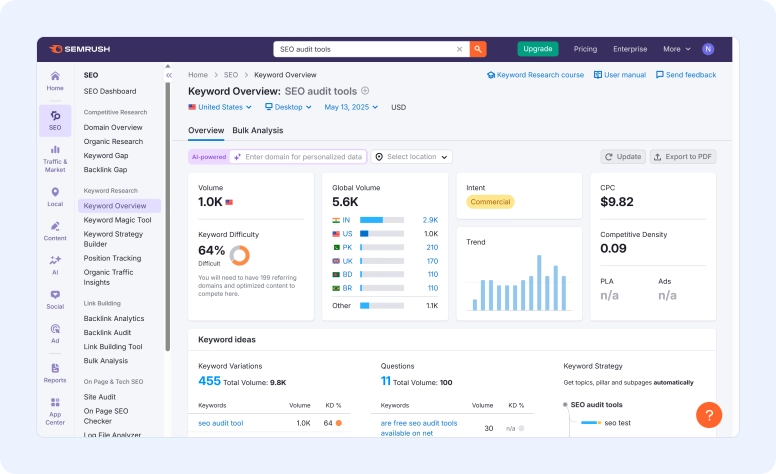Image resolution: width=776 pixels, height=474 pixels.
Task: Open Backlink Audit in the sidebar
Action: [x=107, y=332]
